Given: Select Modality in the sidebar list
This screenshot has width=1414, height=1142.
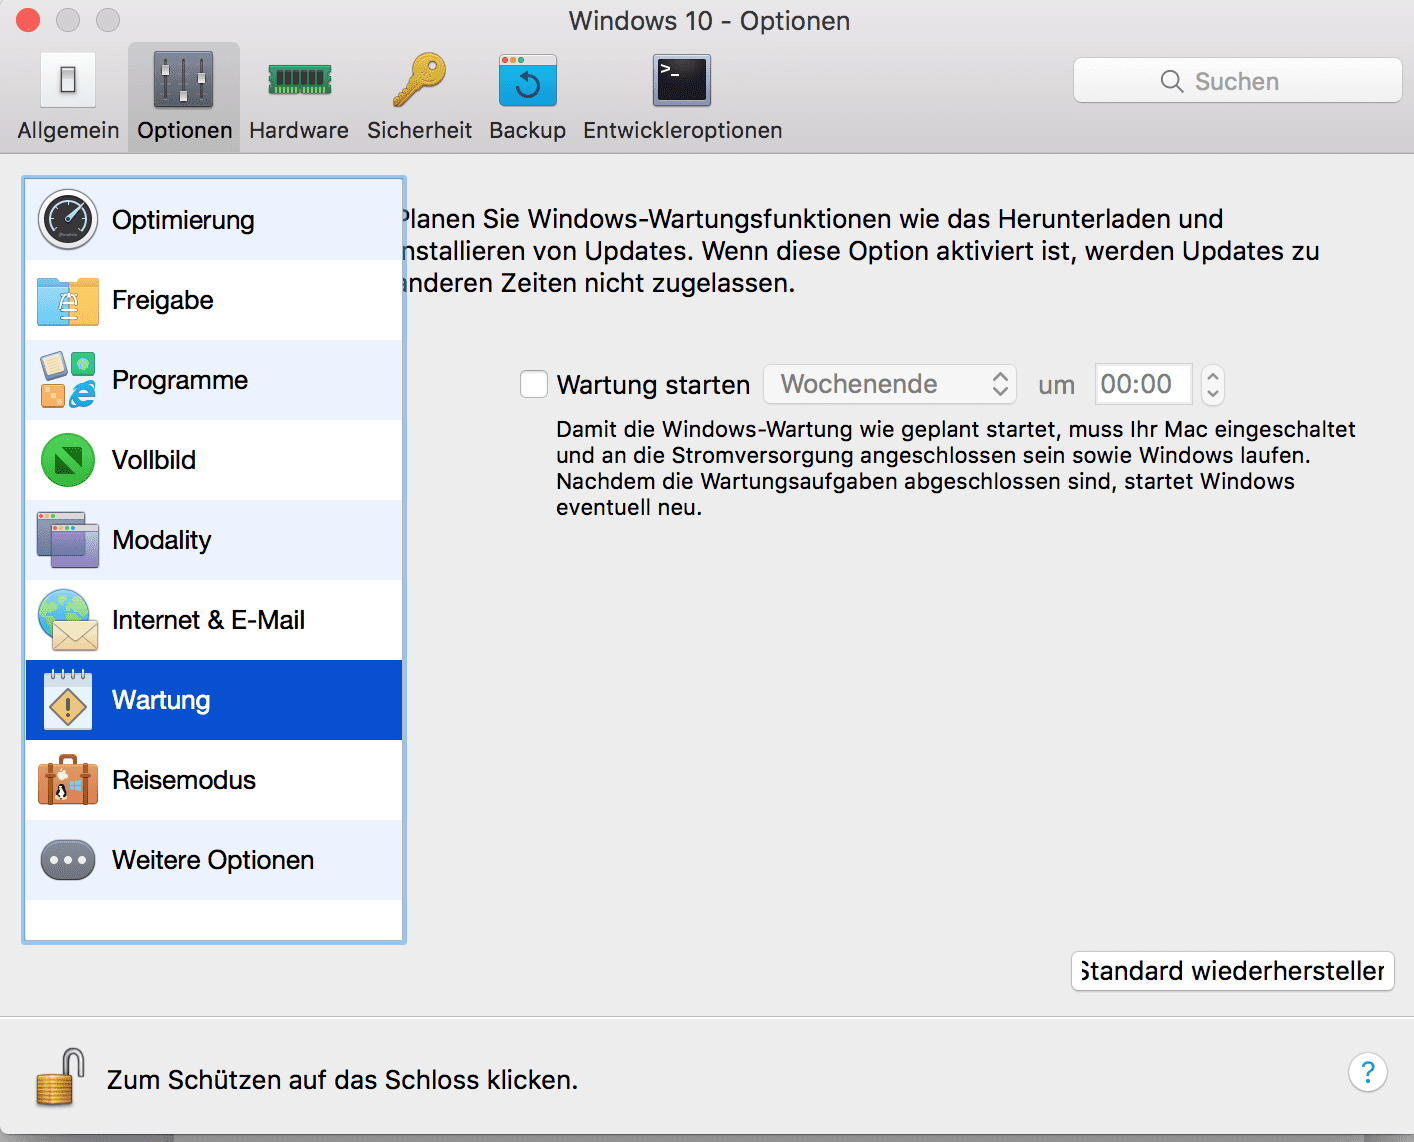Looking at the screenshot, I should click(x=214, y=540).
